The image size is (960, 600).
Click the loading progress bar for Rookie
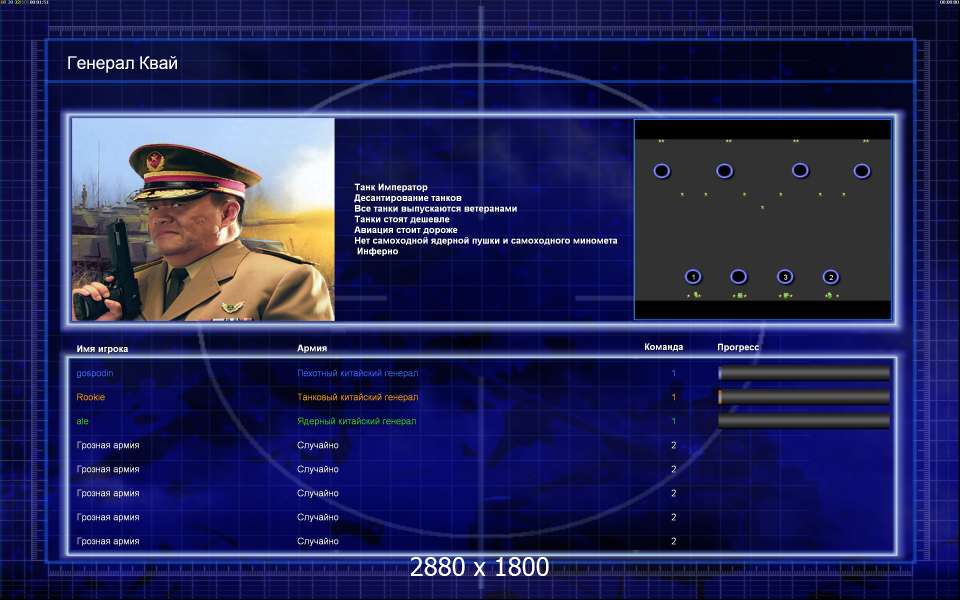click(x=804, y=397)
